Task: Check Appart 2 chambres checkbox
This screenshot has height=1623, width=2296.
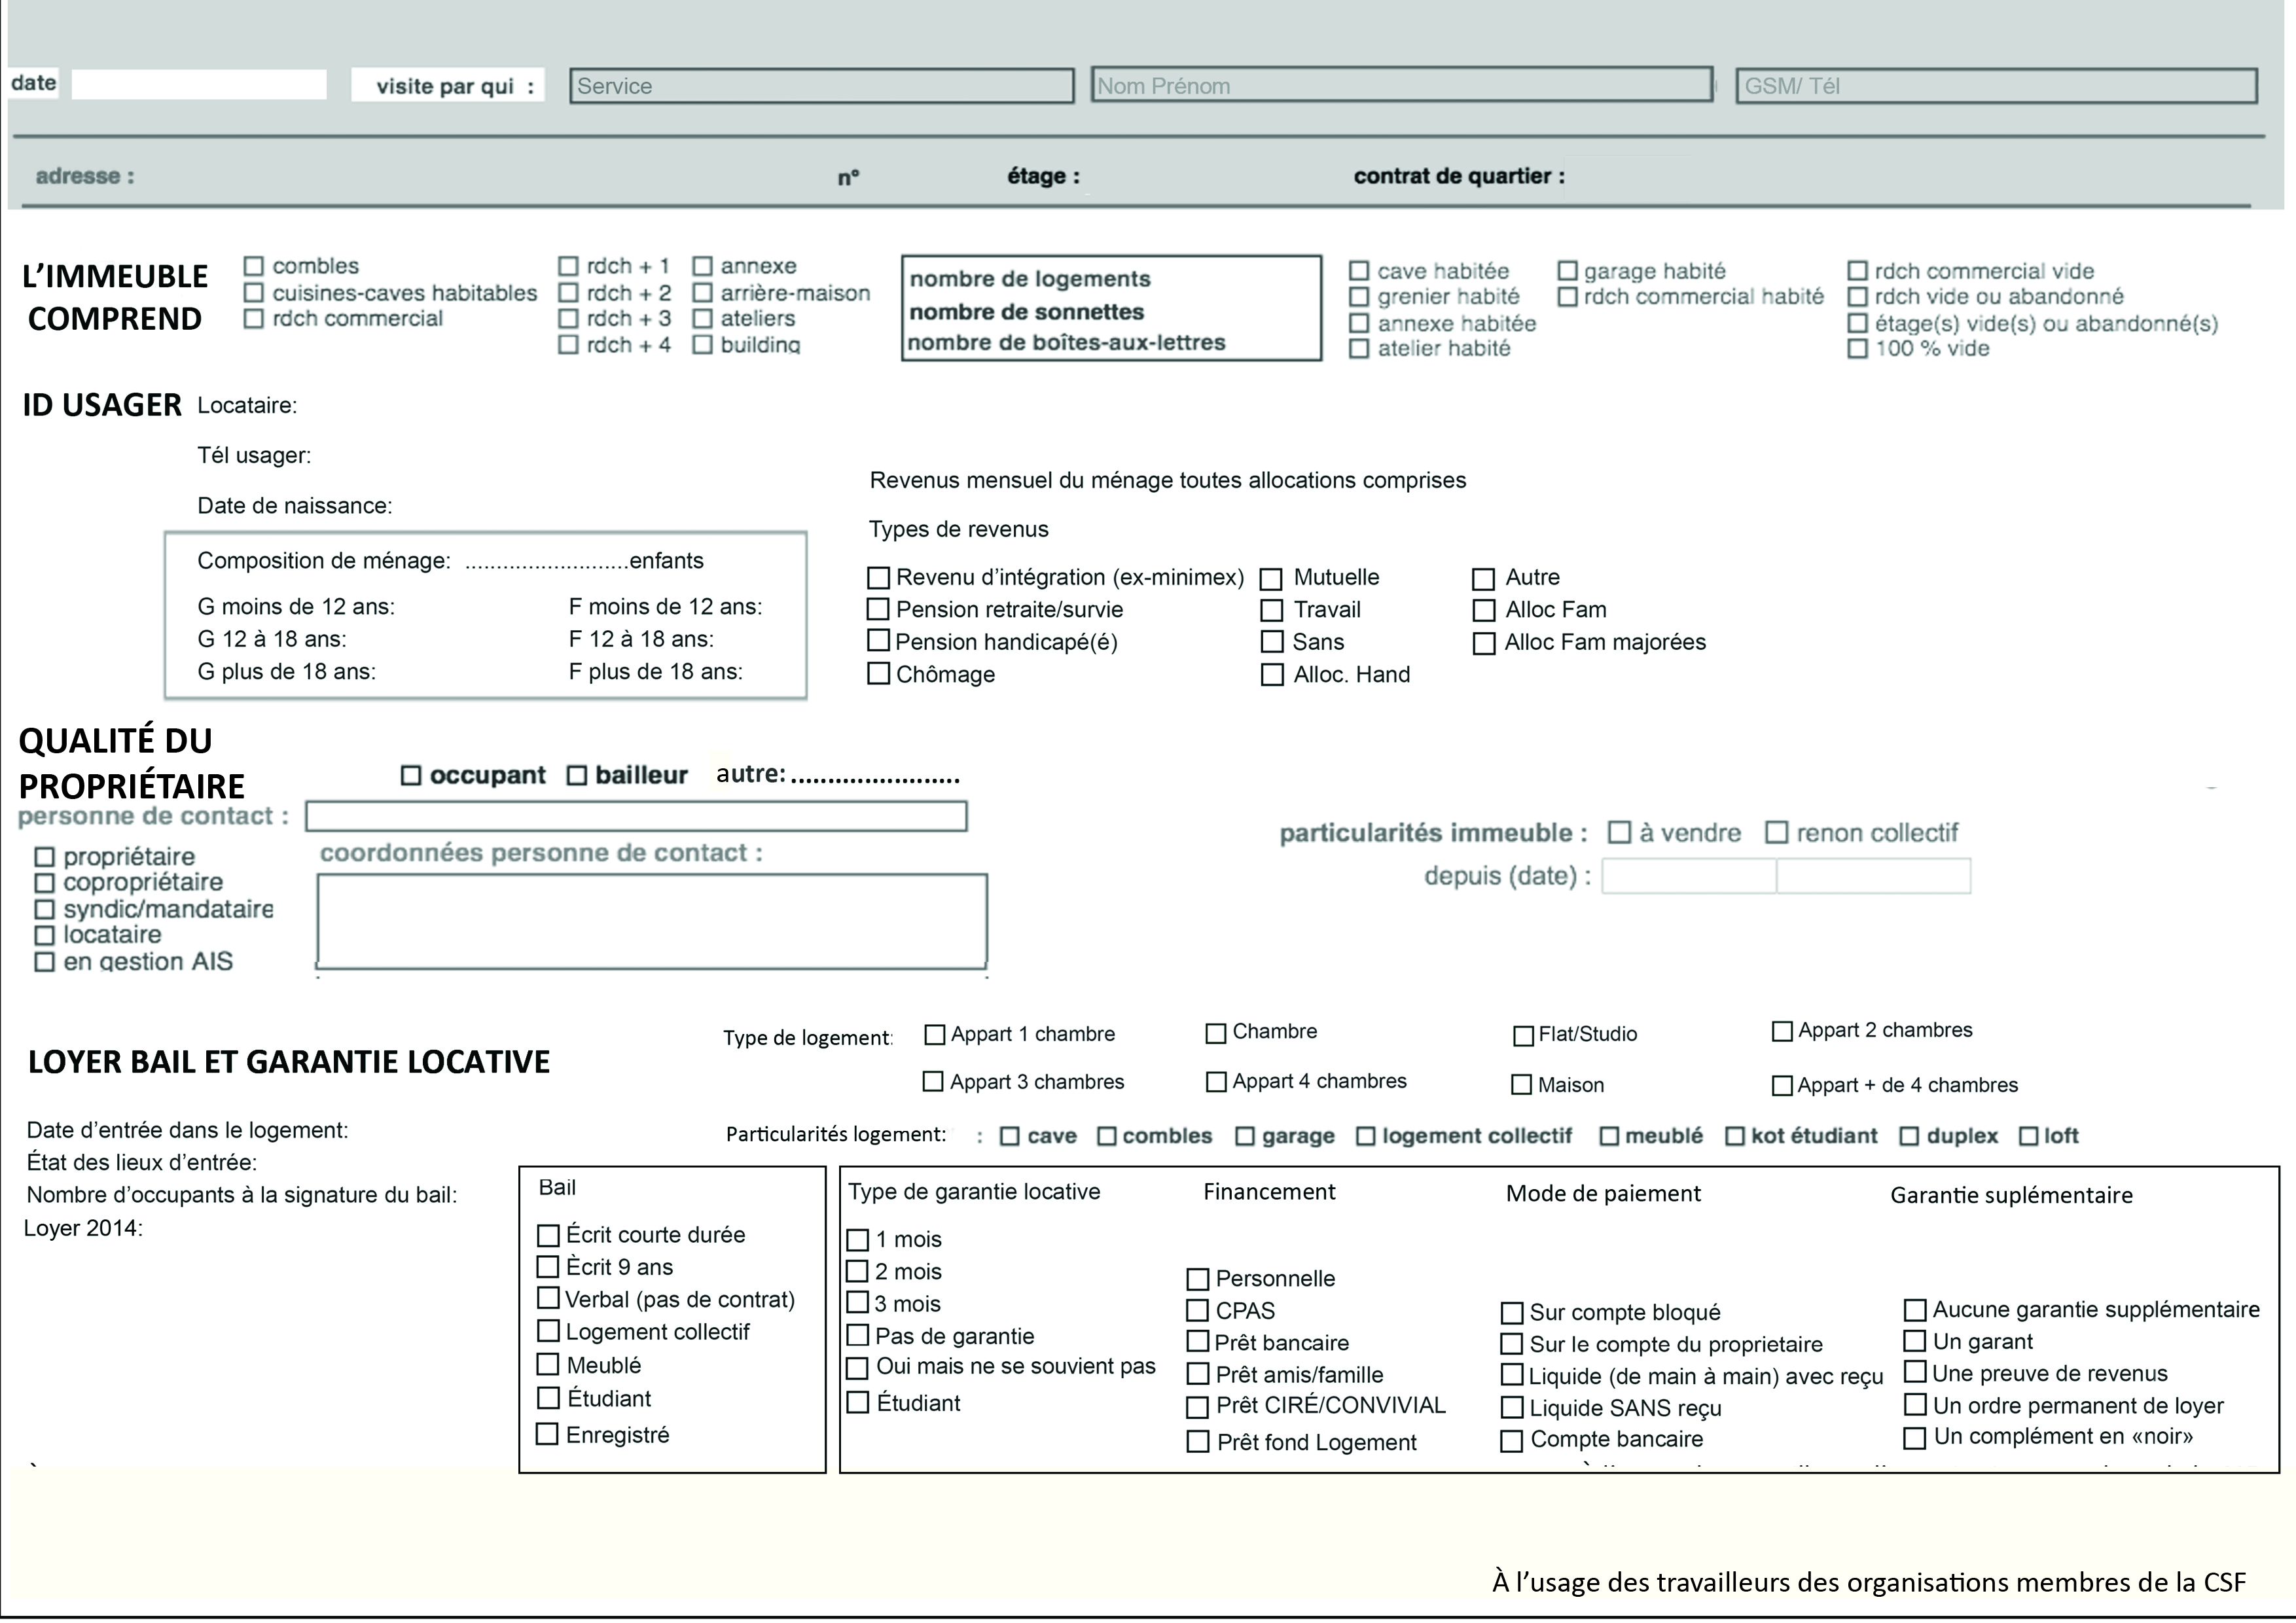Action: point(1782,1031)
